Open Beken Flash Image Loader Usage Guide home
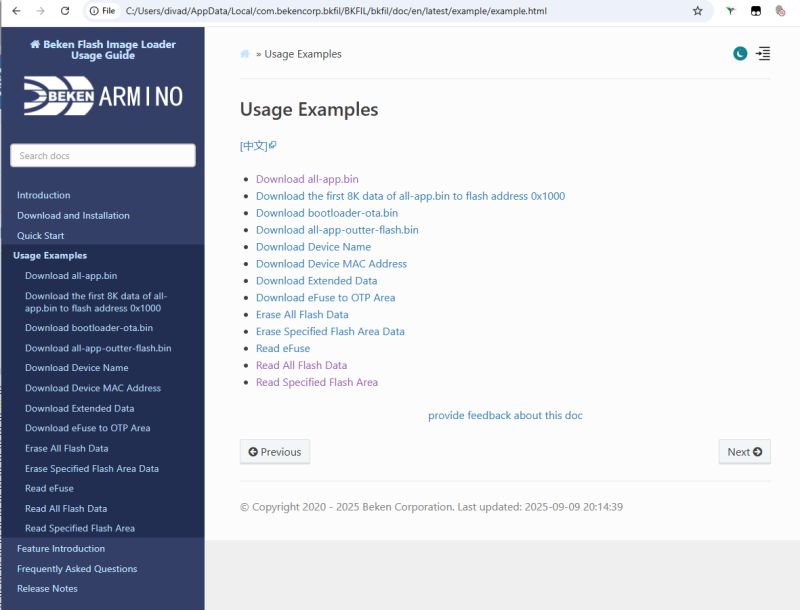This screenshot has width=800, height=610. 103,49
